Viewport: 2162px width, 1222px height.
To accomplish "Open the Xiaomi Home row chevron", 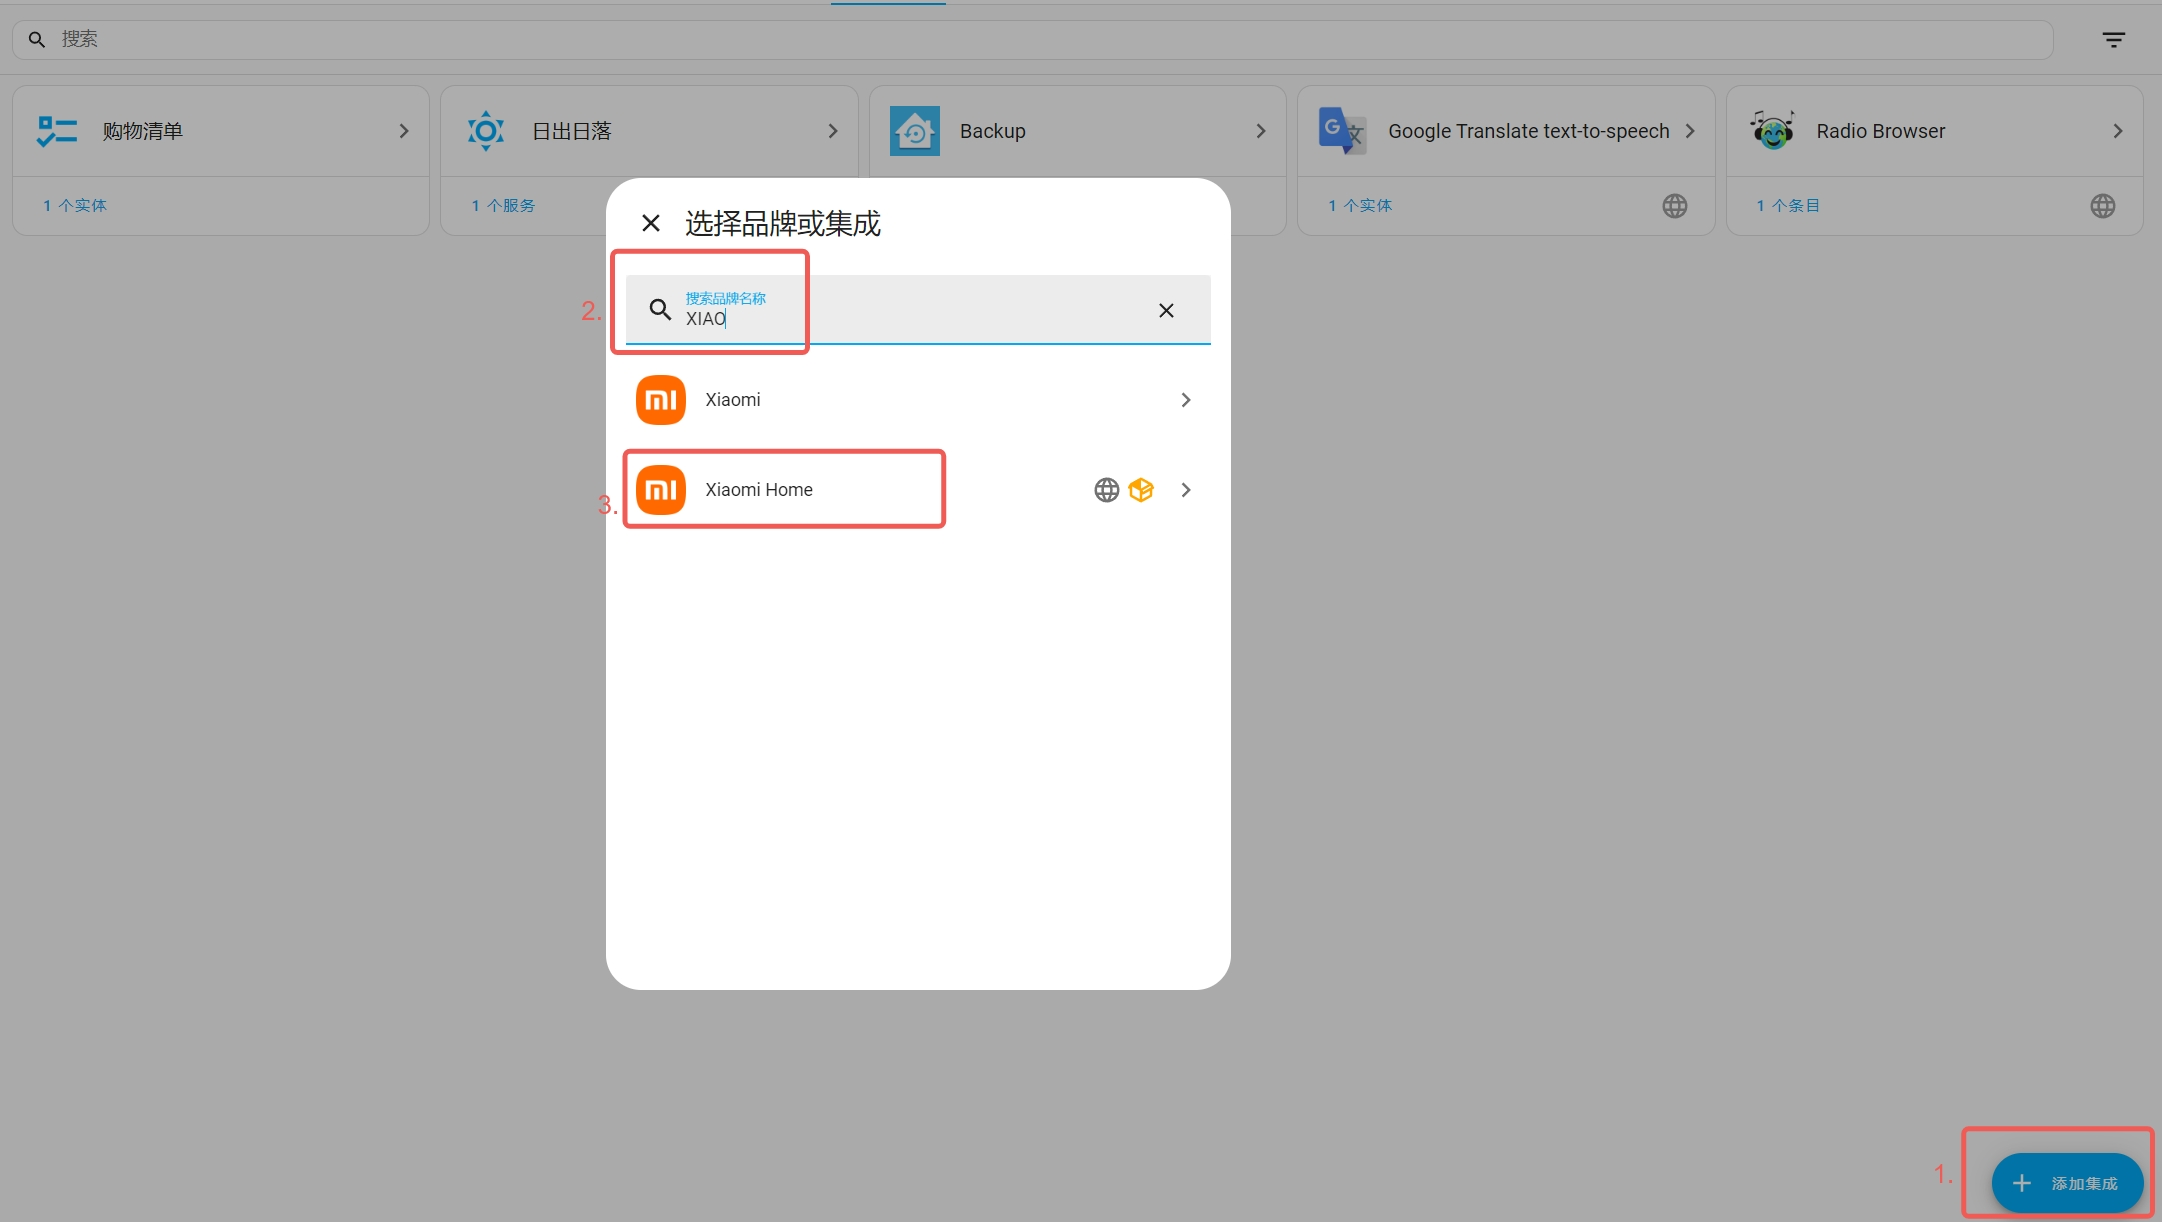I will (1186, 490).
